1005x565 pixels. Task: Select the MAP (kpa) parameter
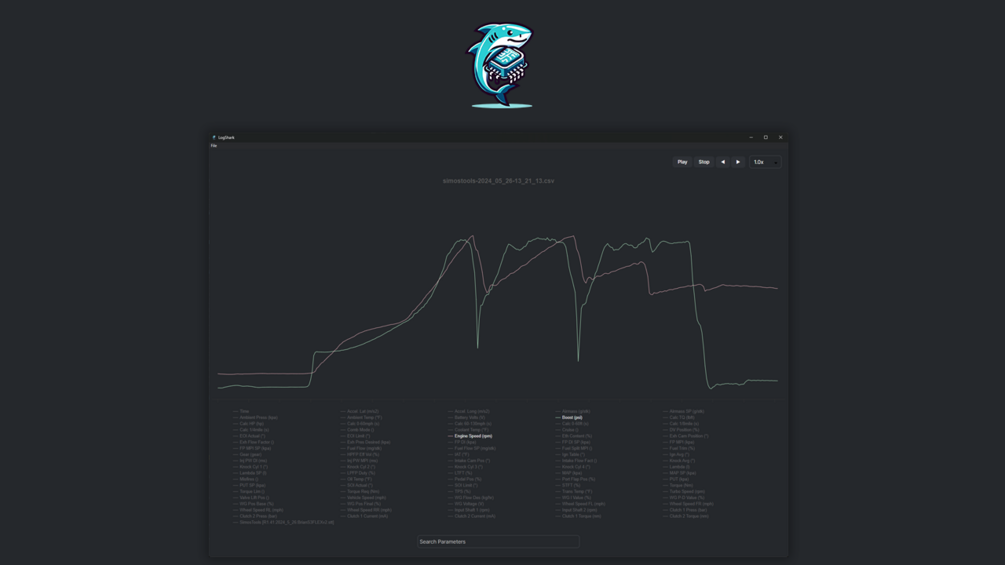569,473
